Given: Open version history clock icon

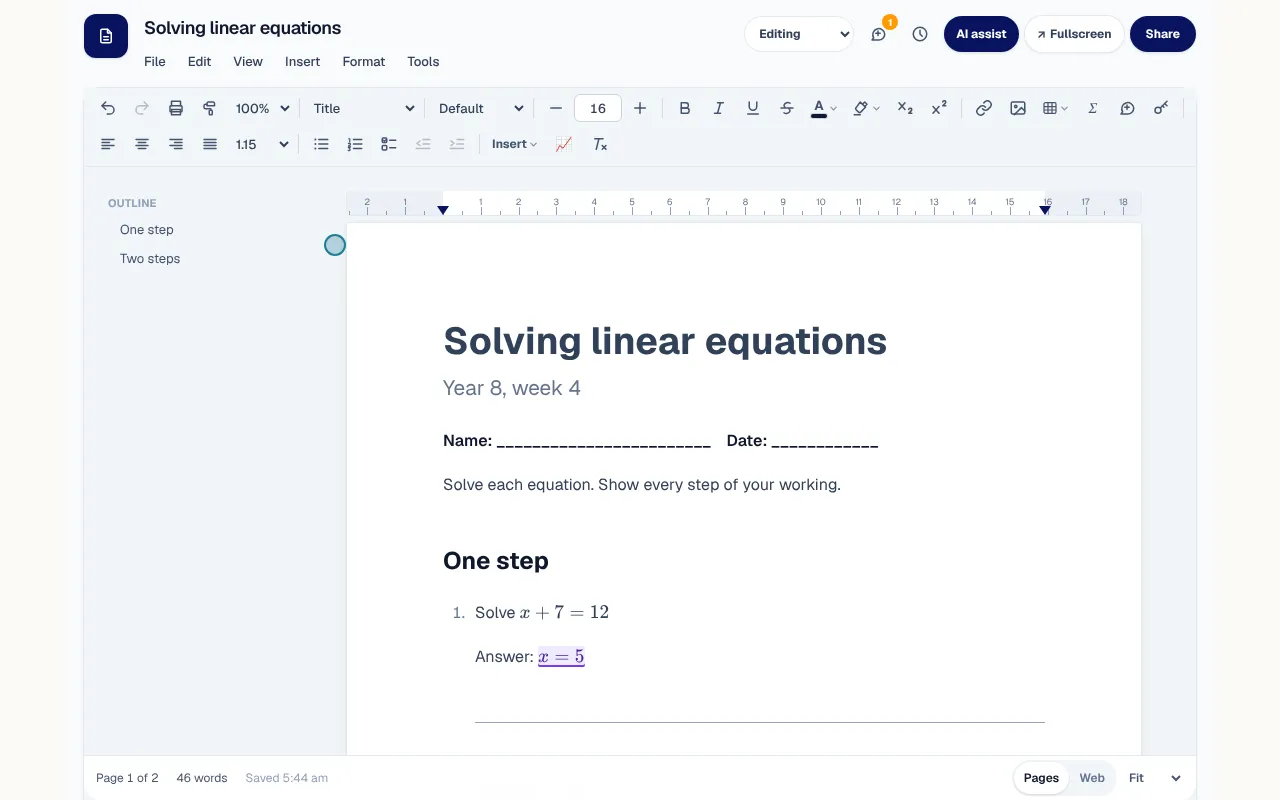Looking at the screenshot, I should click(x=920, y=34).
